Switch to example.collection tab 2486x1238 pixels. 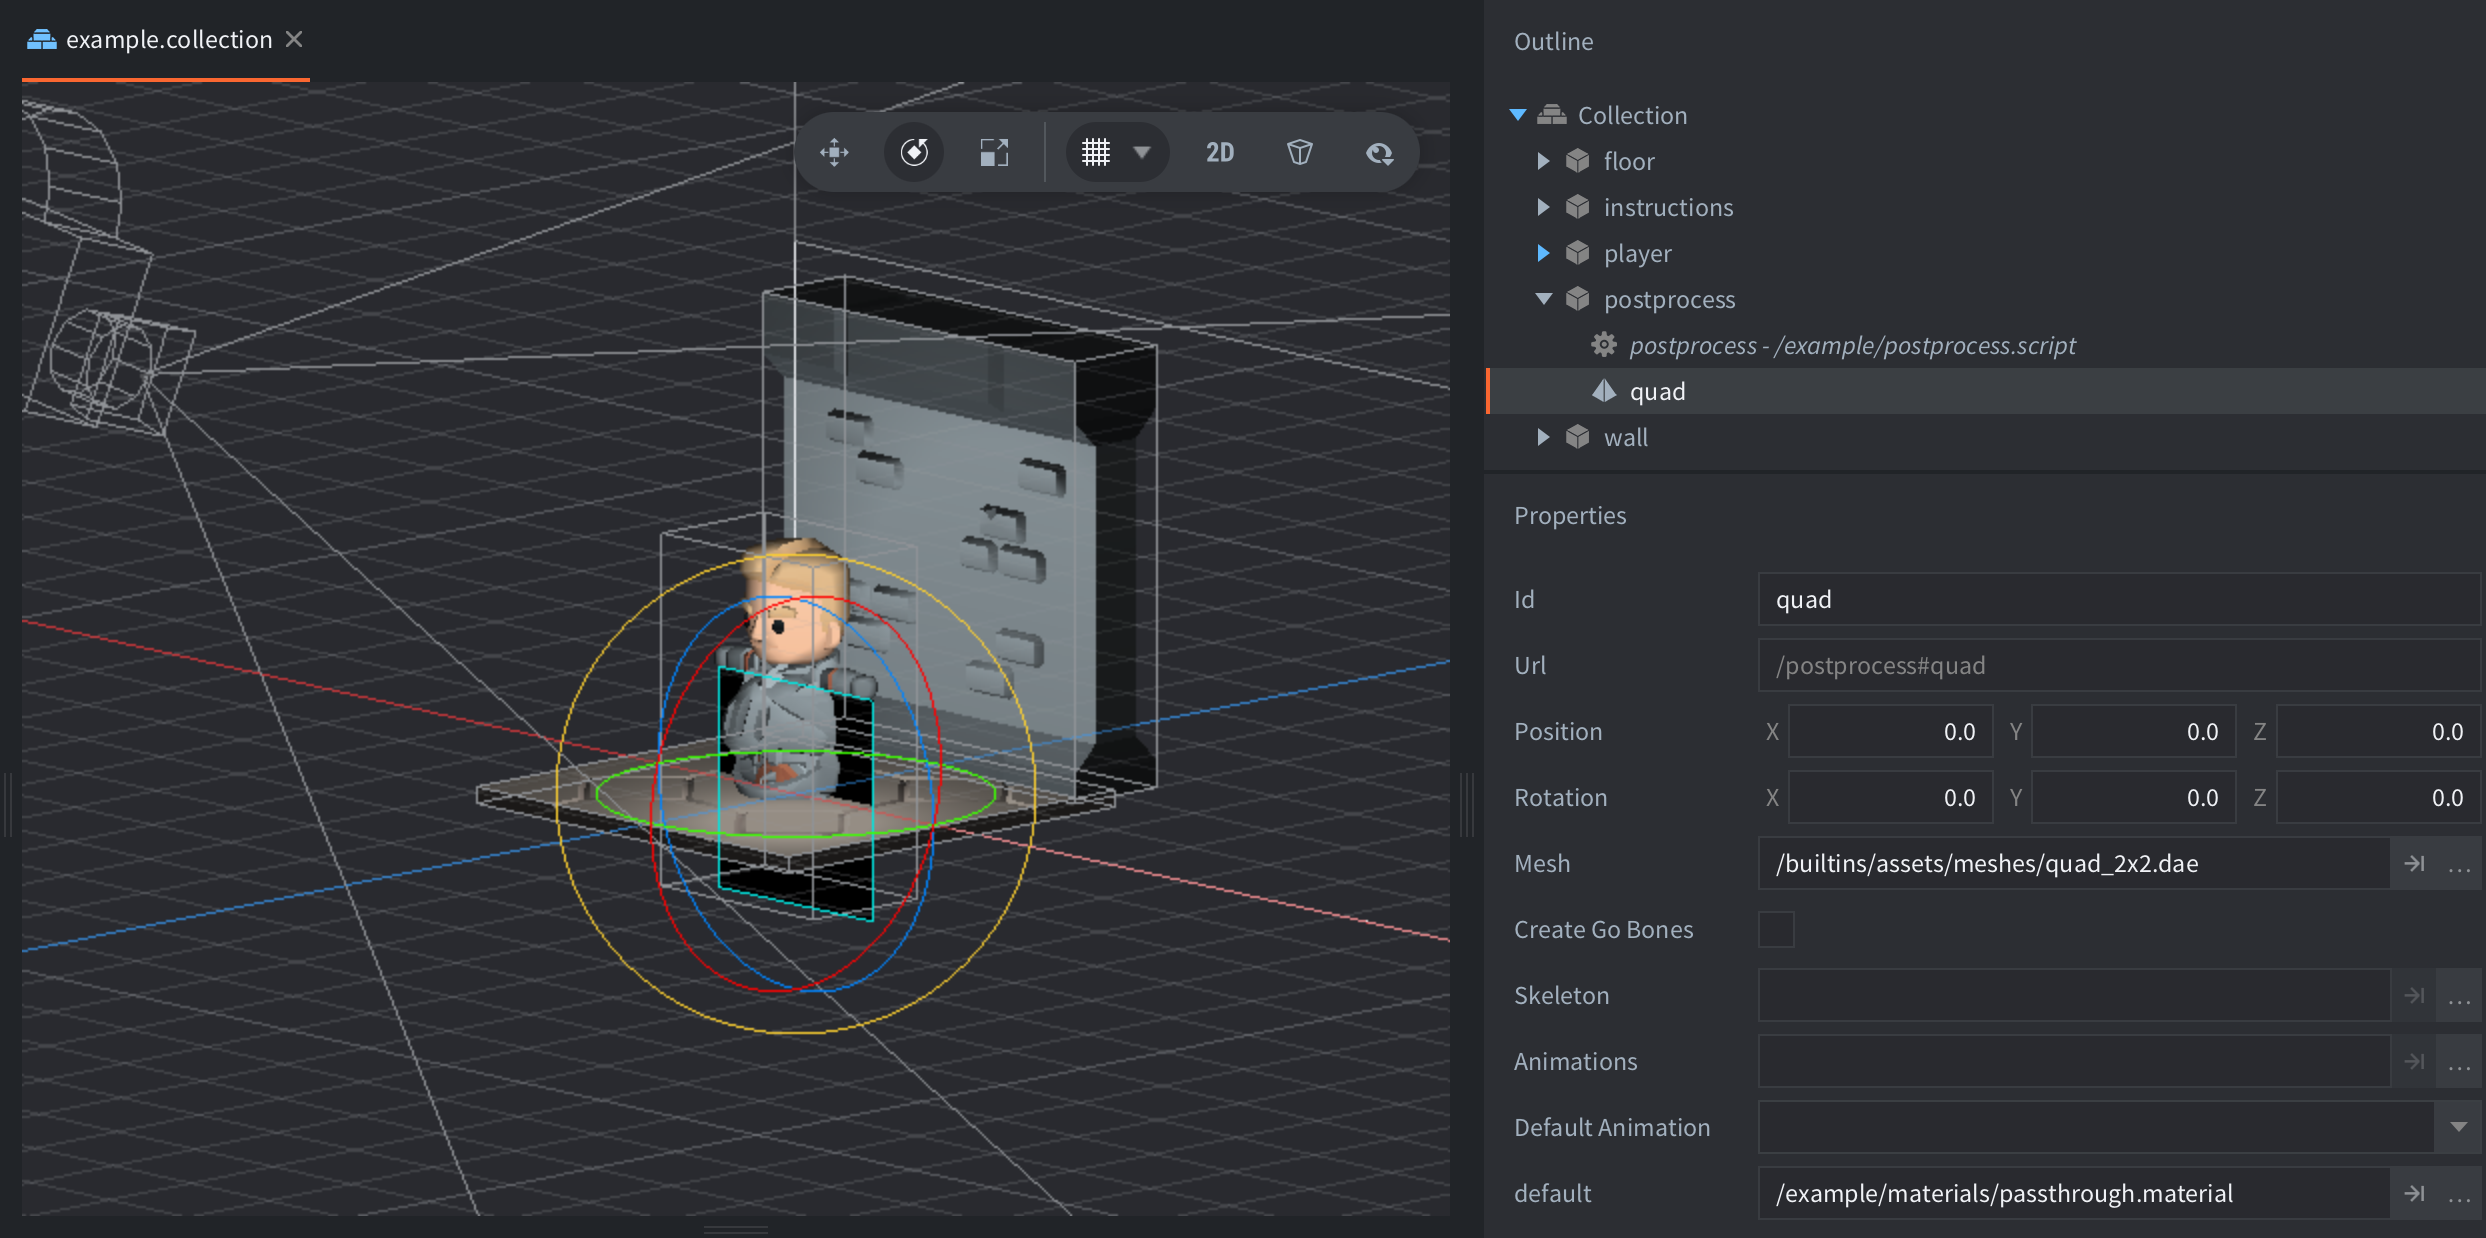pos(168,40)
